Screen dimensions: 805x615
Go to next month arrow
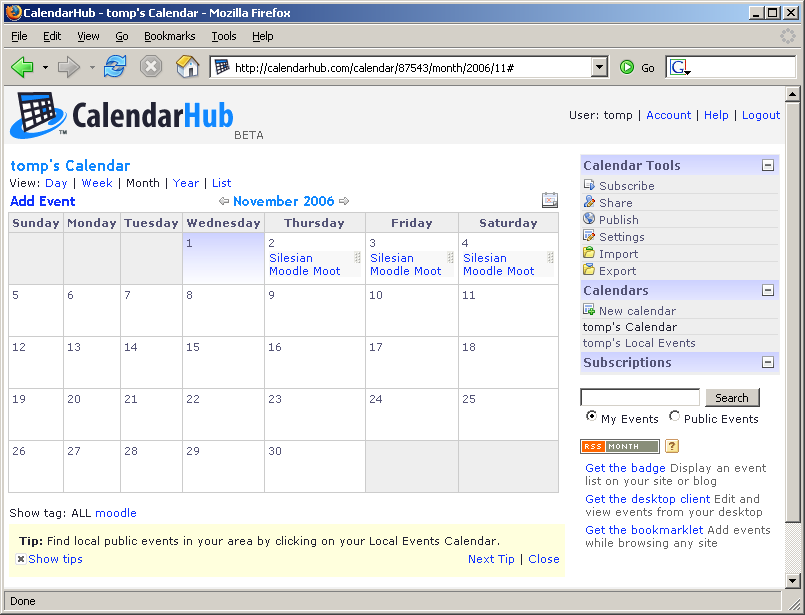tap(344, 201)
